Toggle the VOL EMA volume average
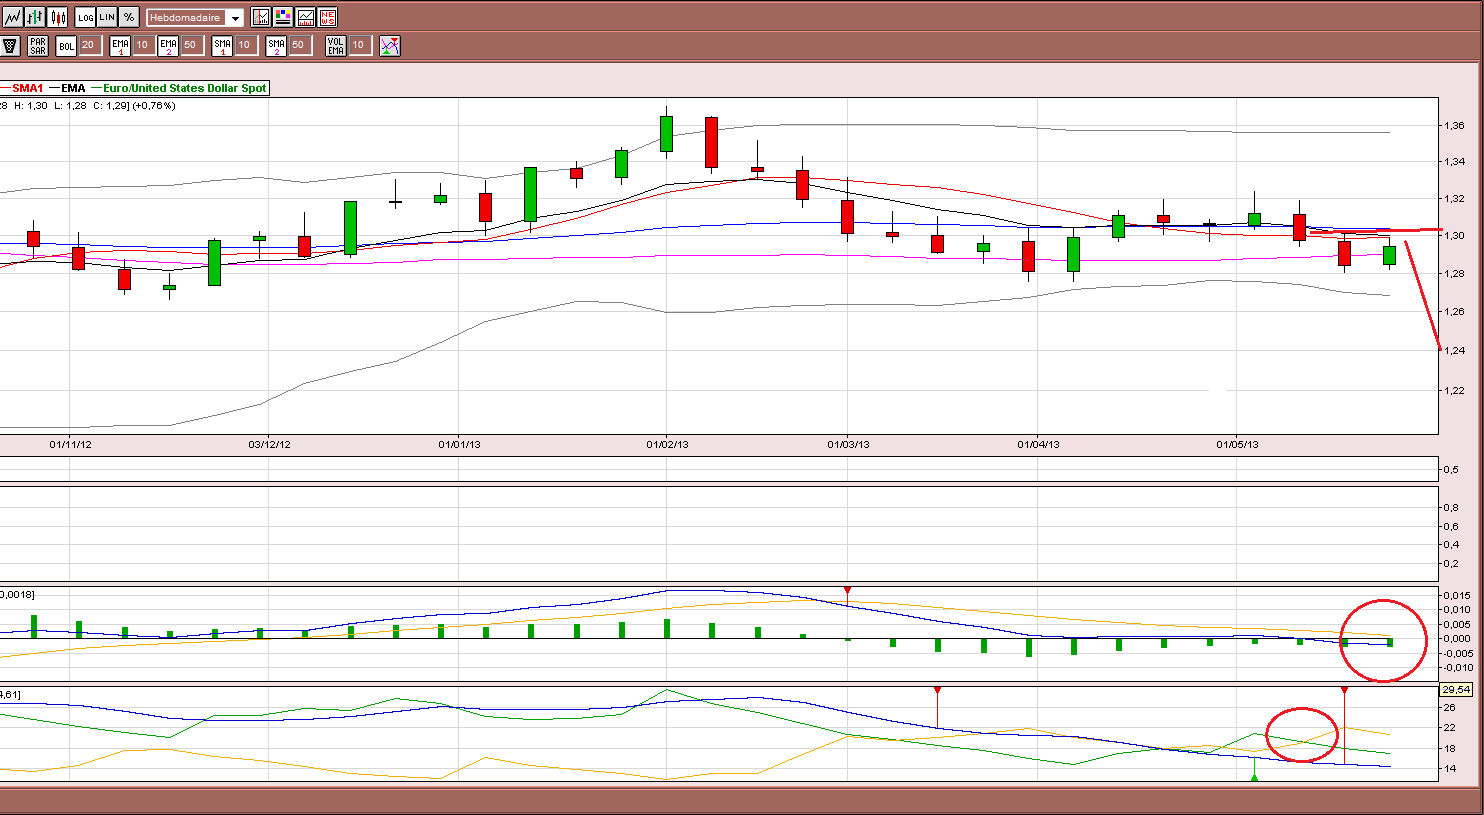The width and height of the screenshot is (1484, 815). click(x=335, y=45)
